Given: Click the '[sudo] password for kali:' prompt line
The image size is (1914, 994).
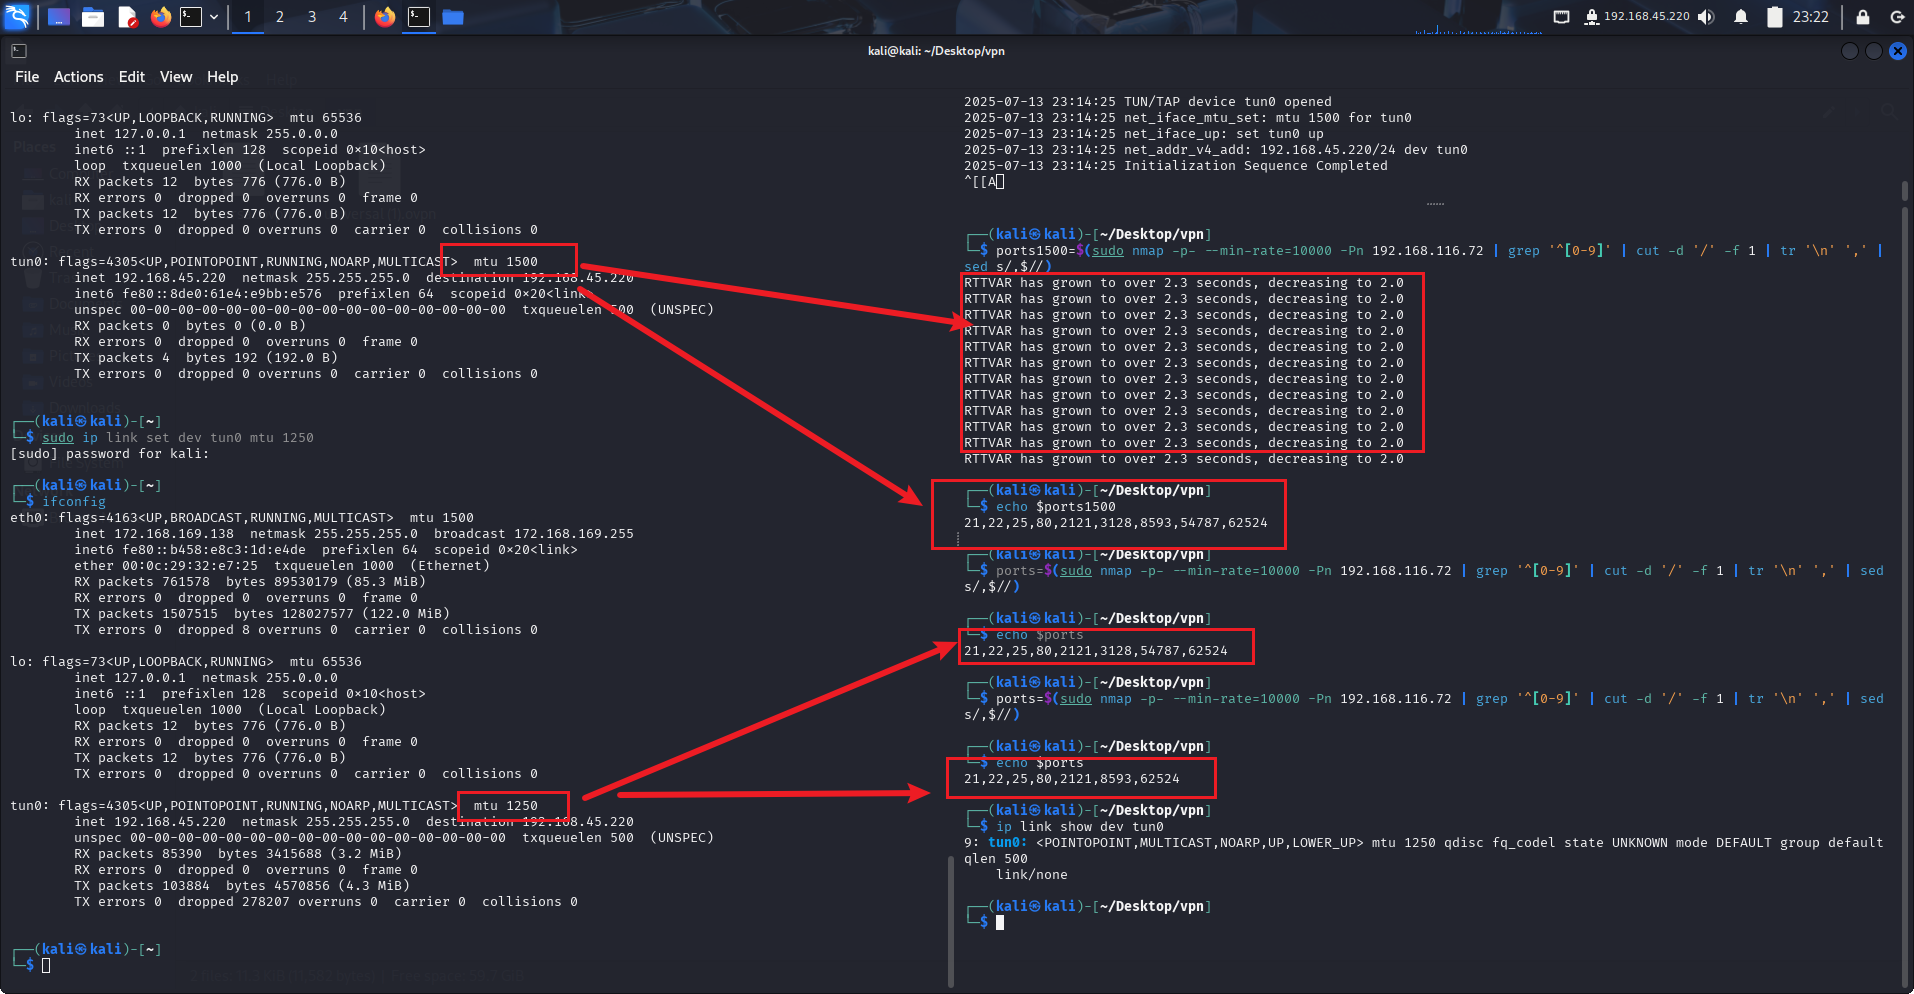Looking at the screenshot, I should coord(110,454).
